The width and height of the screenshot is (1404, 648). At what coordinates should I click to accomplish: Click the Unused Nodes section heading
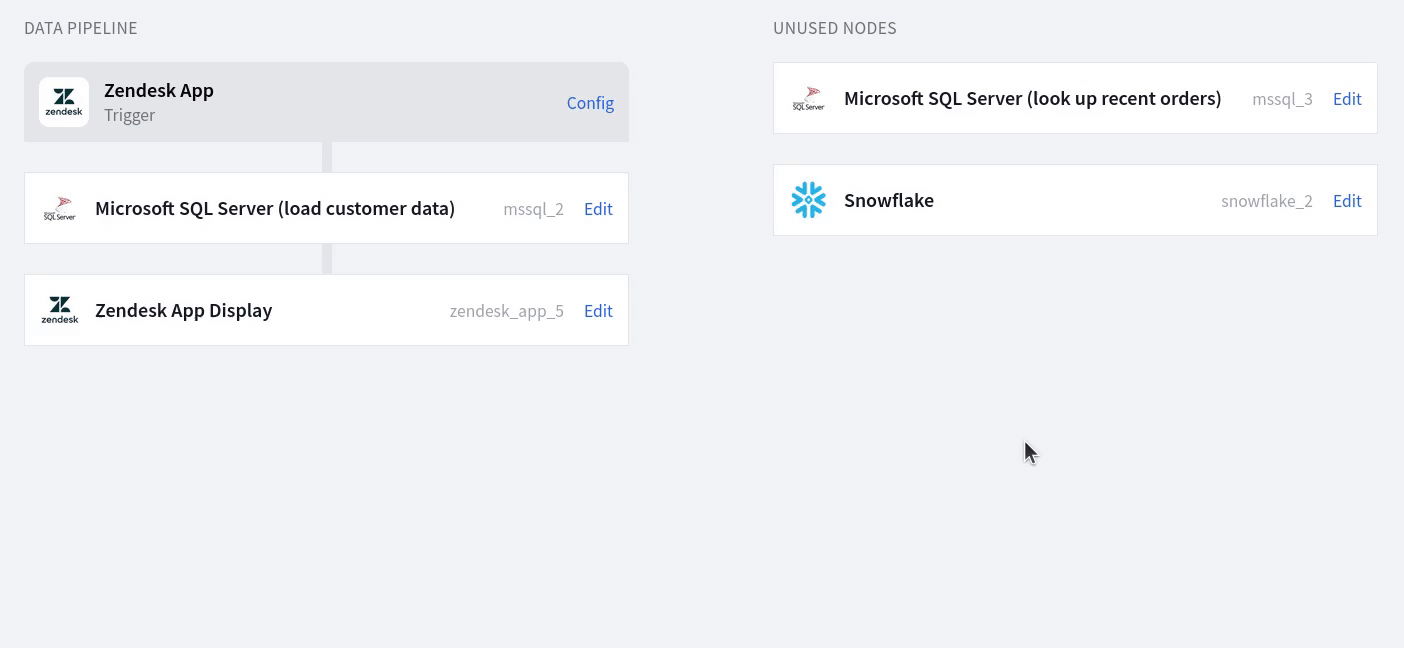click(834, 28)
